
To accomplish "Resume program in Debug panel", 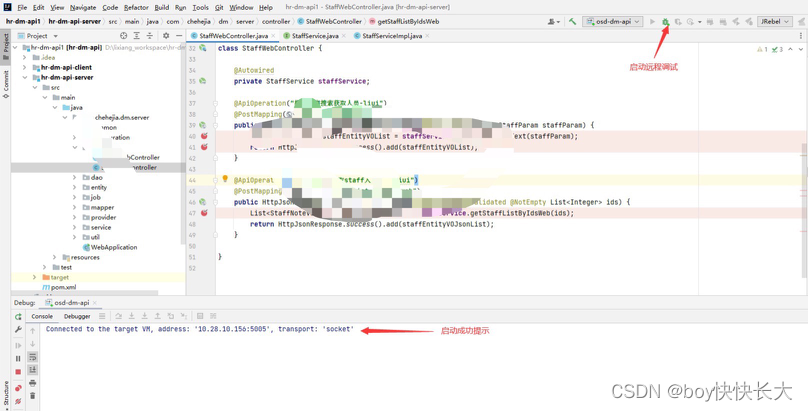I will 18,345.
